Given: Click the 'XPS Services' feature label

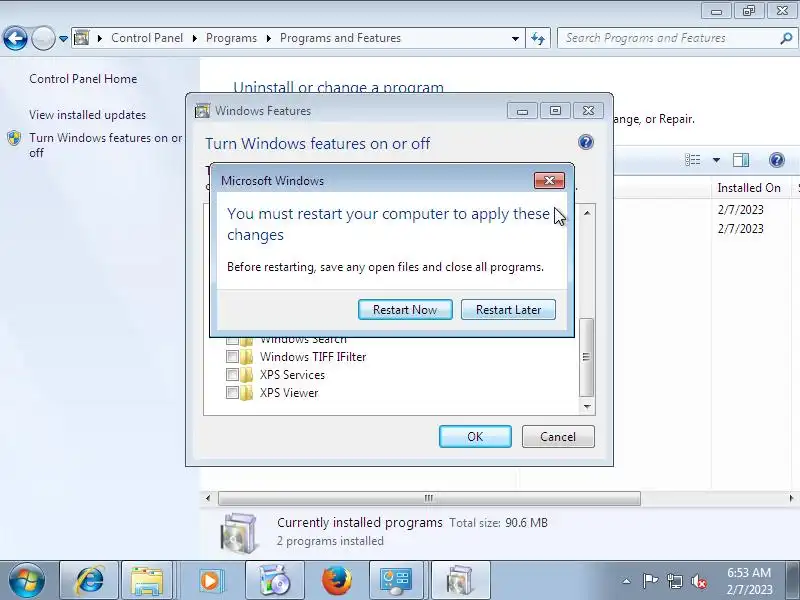Looking at the screenshot, I should click(292, 375).
